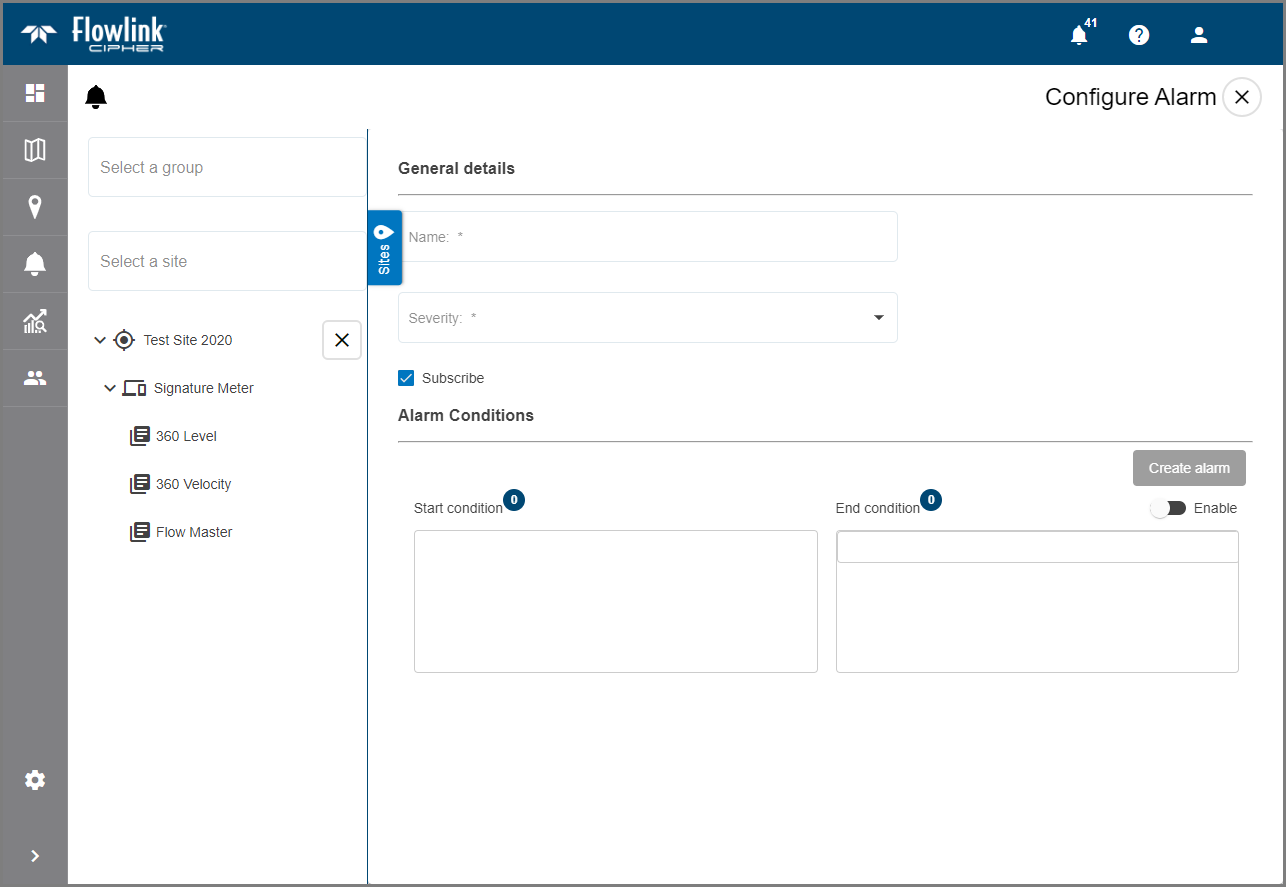Expand the left sidebar navigation arrow
This screenshot has height=887, width=1286.
click(x=35, y=856)
